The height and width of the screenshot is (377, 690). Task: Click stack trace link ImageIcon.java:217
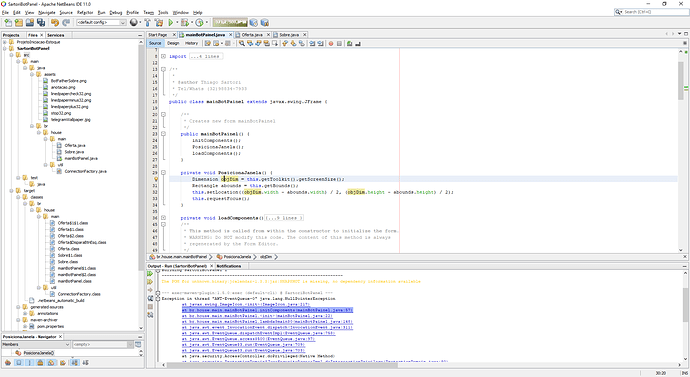246,304
